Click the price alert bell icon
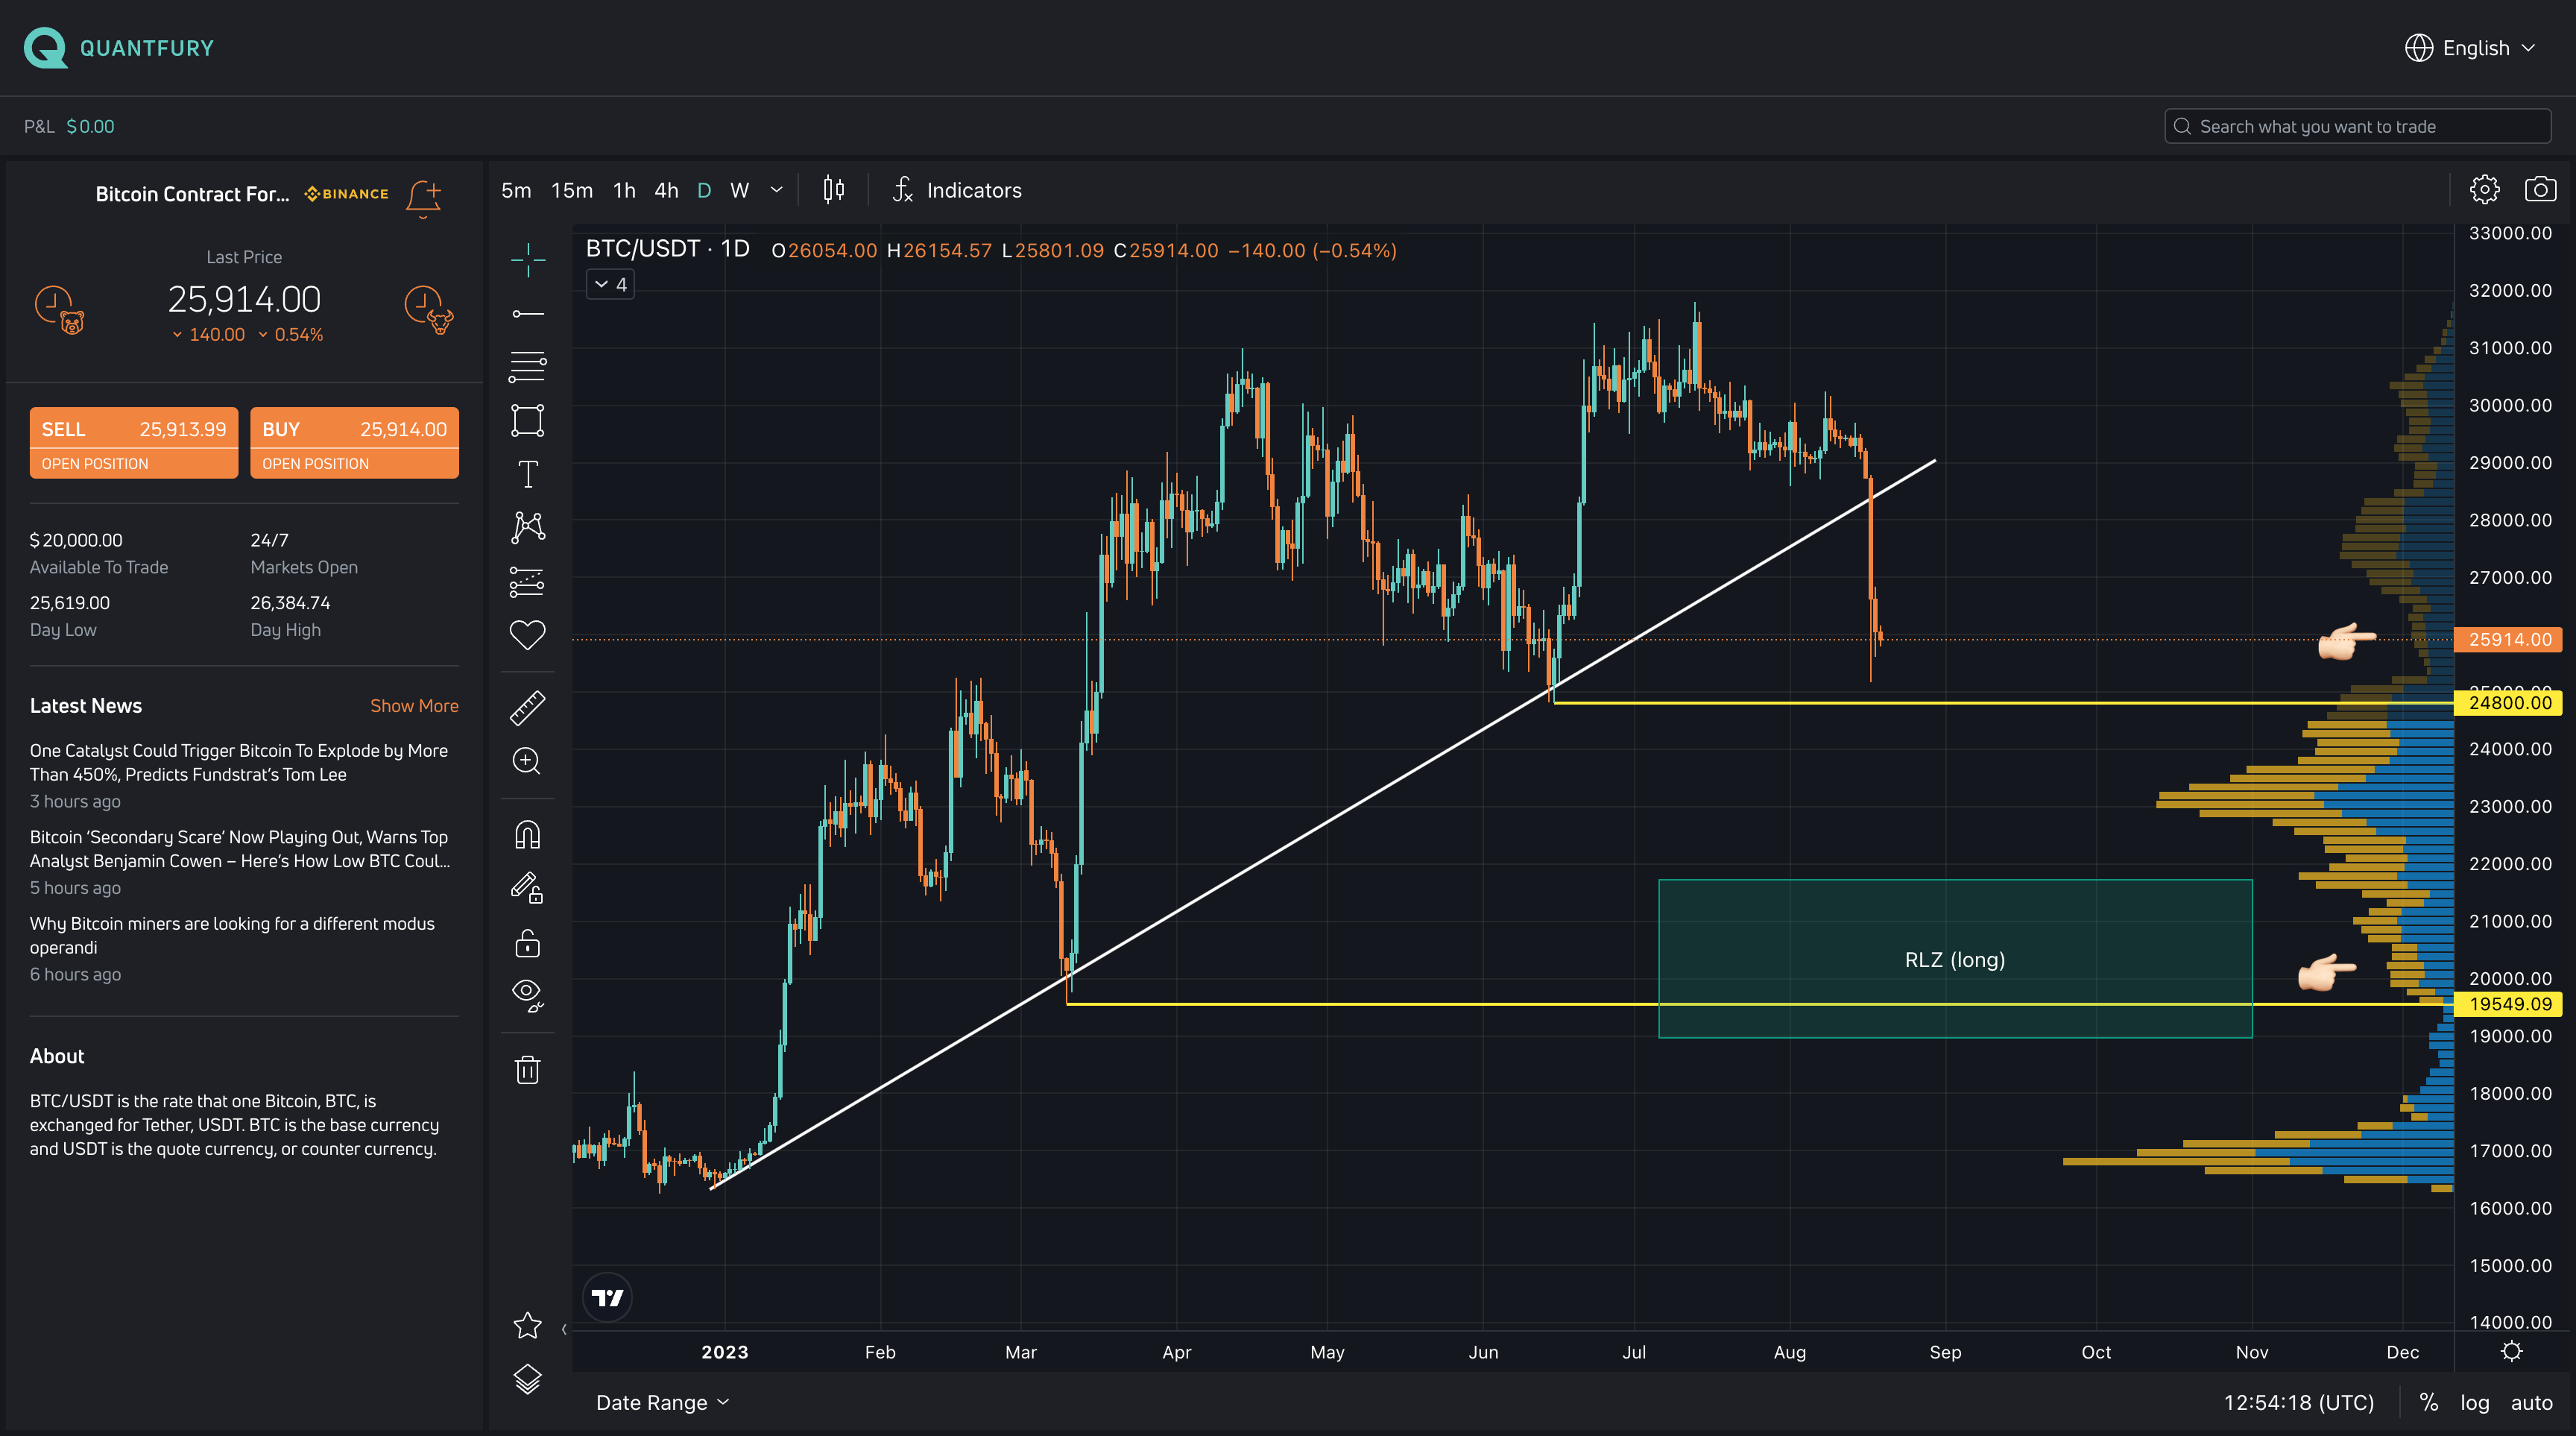The image size is (2576, 1436). coord(423,197)
